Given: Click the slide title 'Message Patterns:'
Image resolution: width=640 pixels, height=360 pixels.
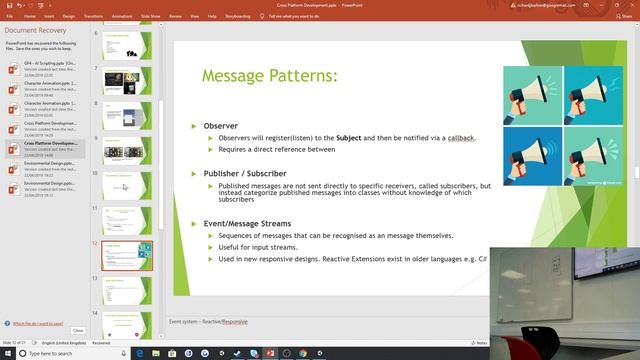Looking at the screenshot, I should 270,76.
